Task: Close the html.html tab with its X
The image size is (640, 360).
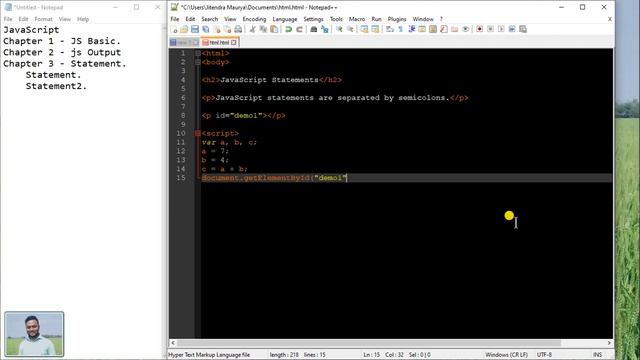Action: pos(234,42)
